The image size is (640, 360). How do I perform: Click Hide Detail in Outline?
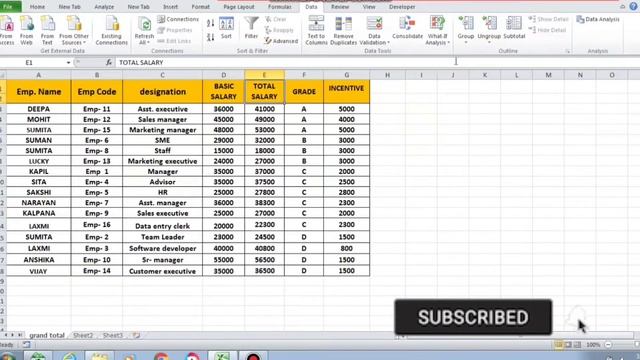pos(547,30)
